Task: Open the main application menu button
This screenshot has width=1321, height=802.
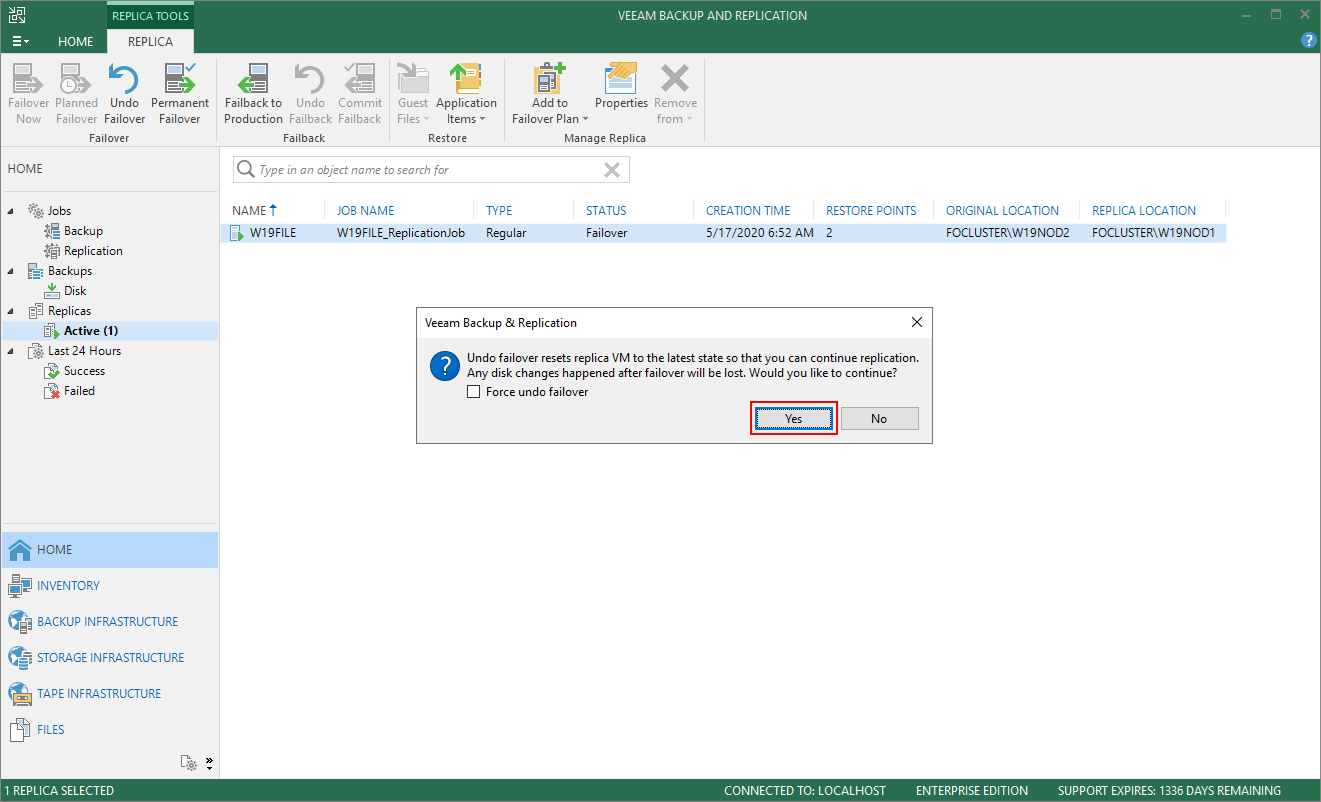Action: coord(20,41)
